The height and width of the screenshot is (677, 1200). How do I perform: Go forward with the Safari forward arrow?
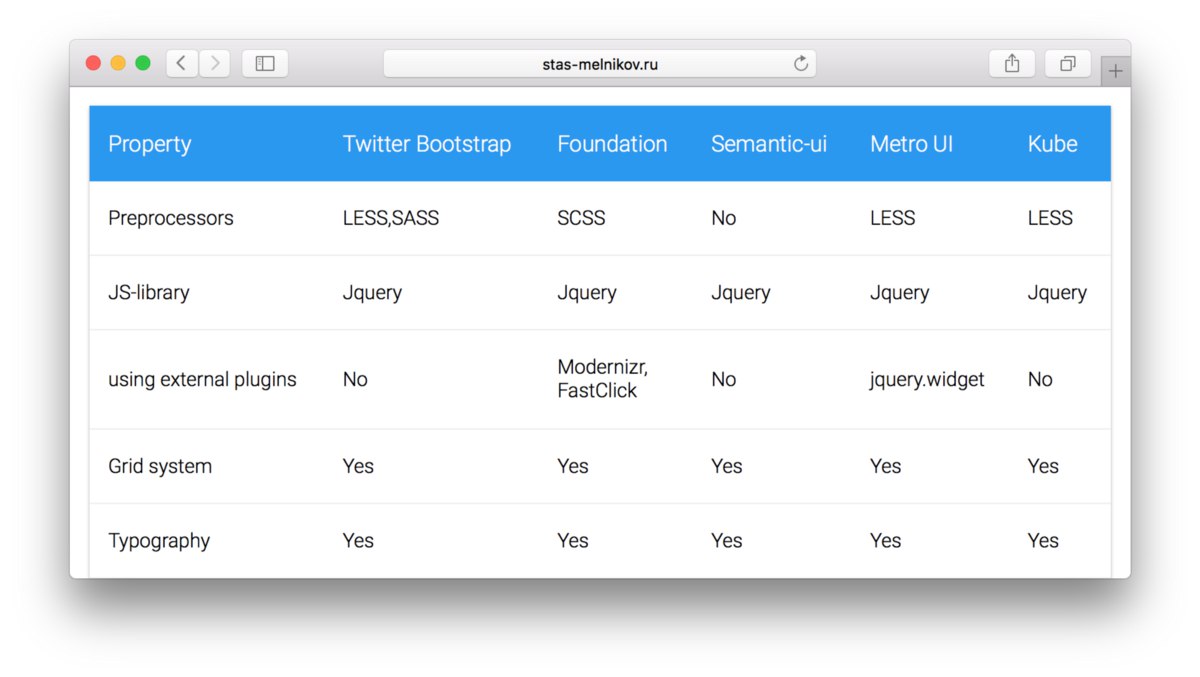215,64
